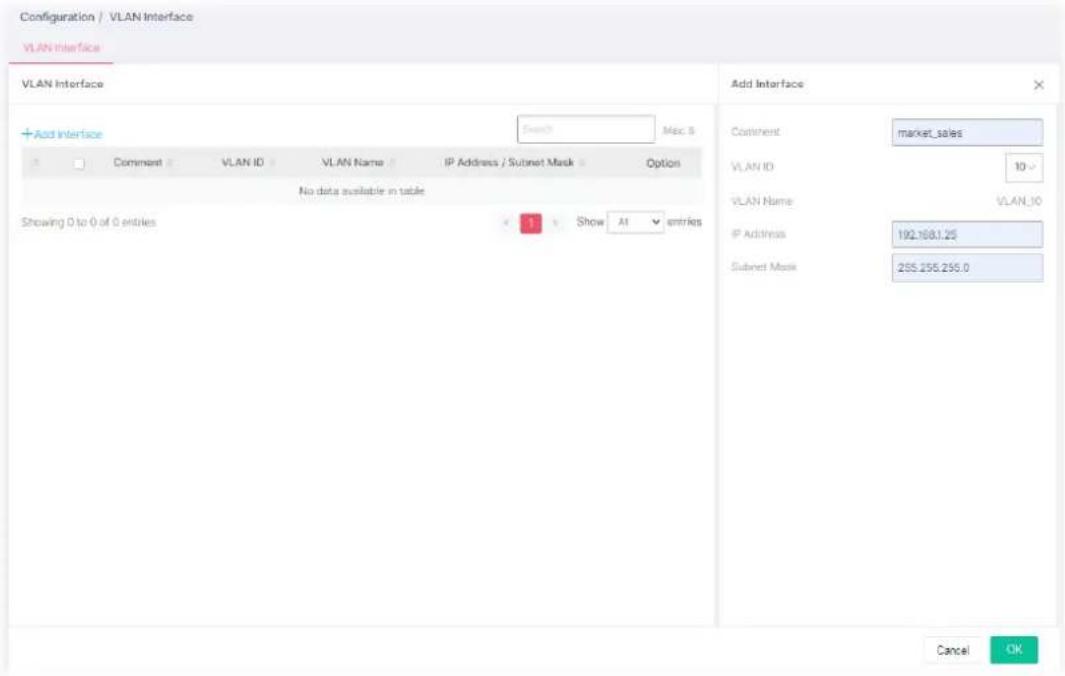The width and height of the screenshot is (1065, 676).
Task: Go to next page arrow
Action: (555, 223)
